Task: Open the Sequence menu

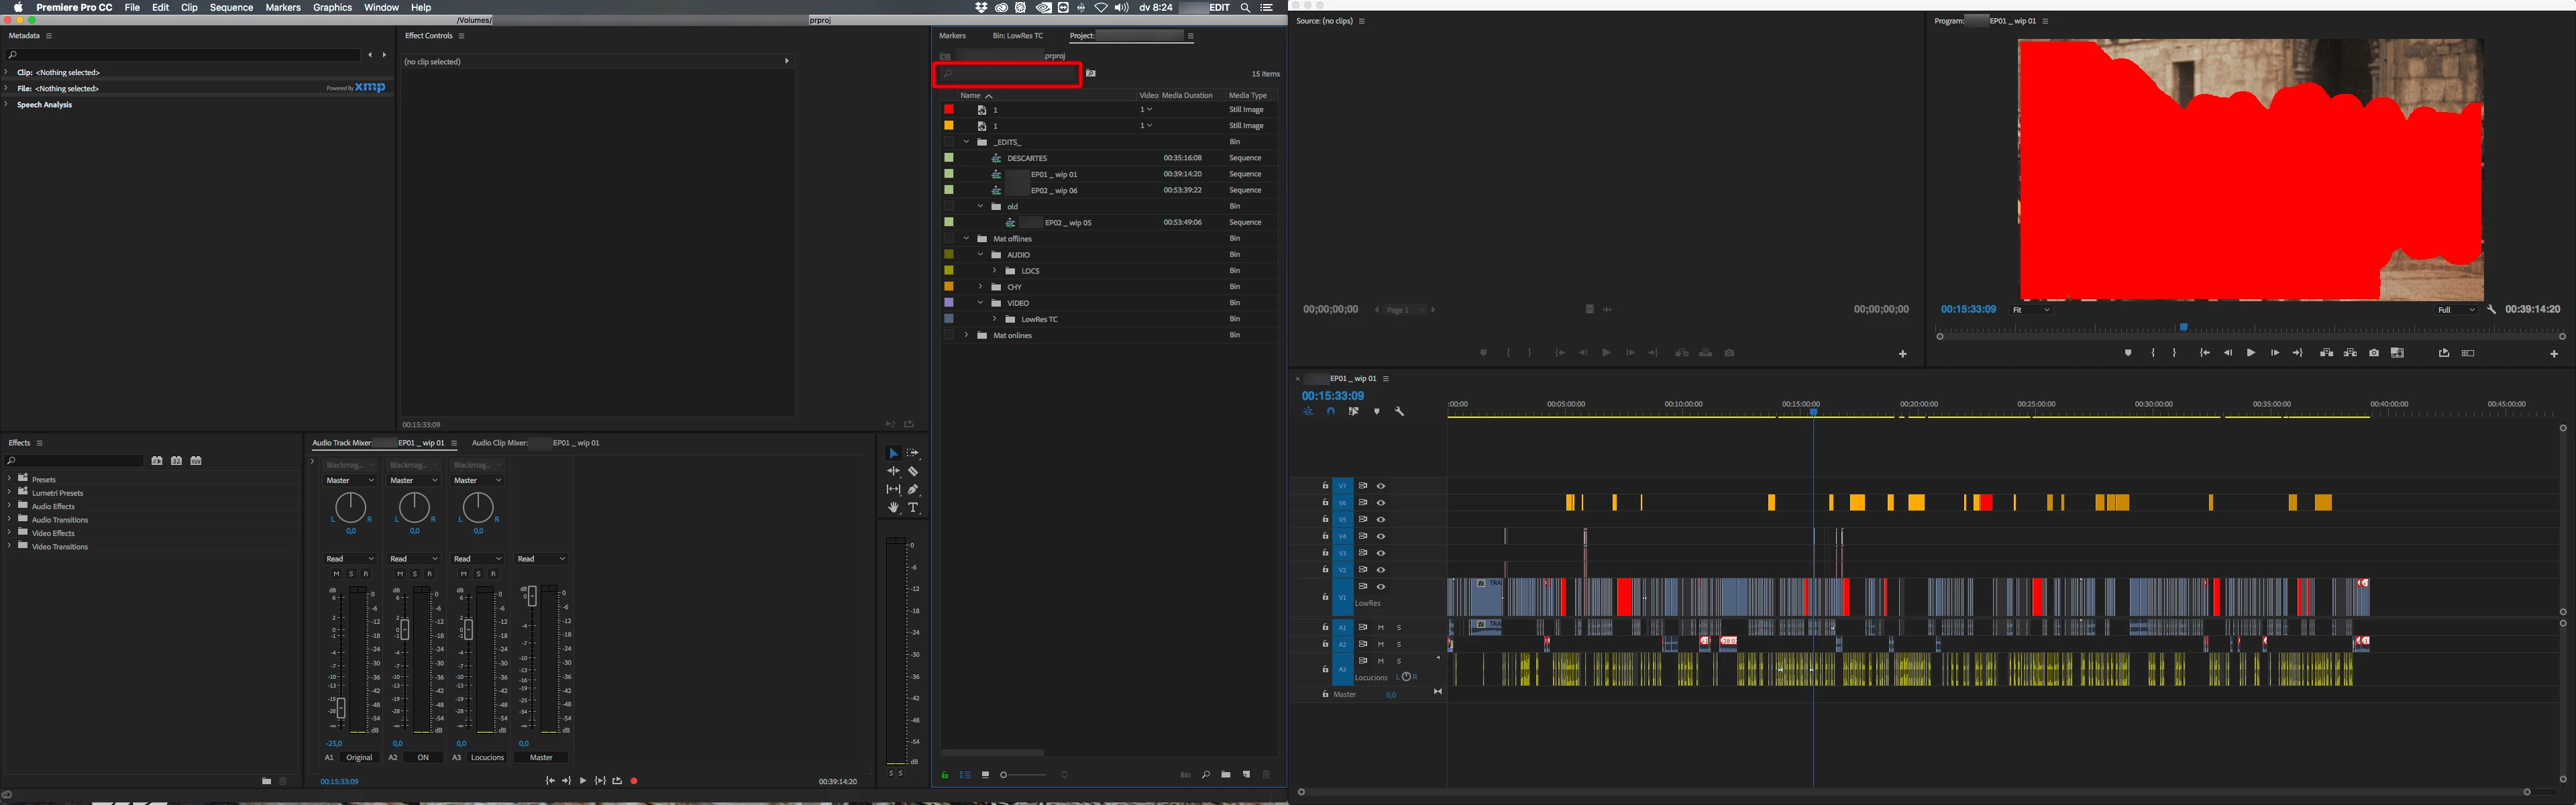Action: click(231, 7)
